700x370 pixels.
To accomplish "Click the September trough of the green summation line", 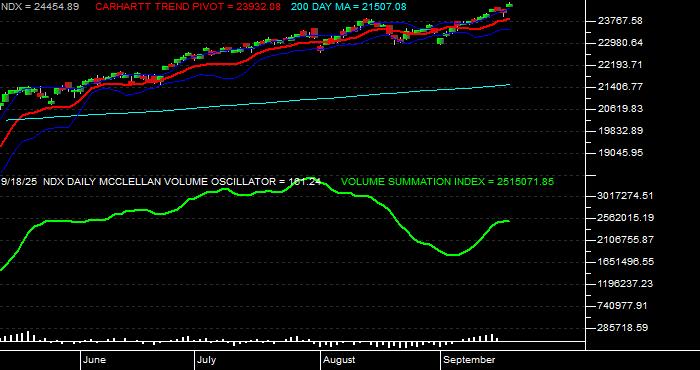I will tap(453, 255).
